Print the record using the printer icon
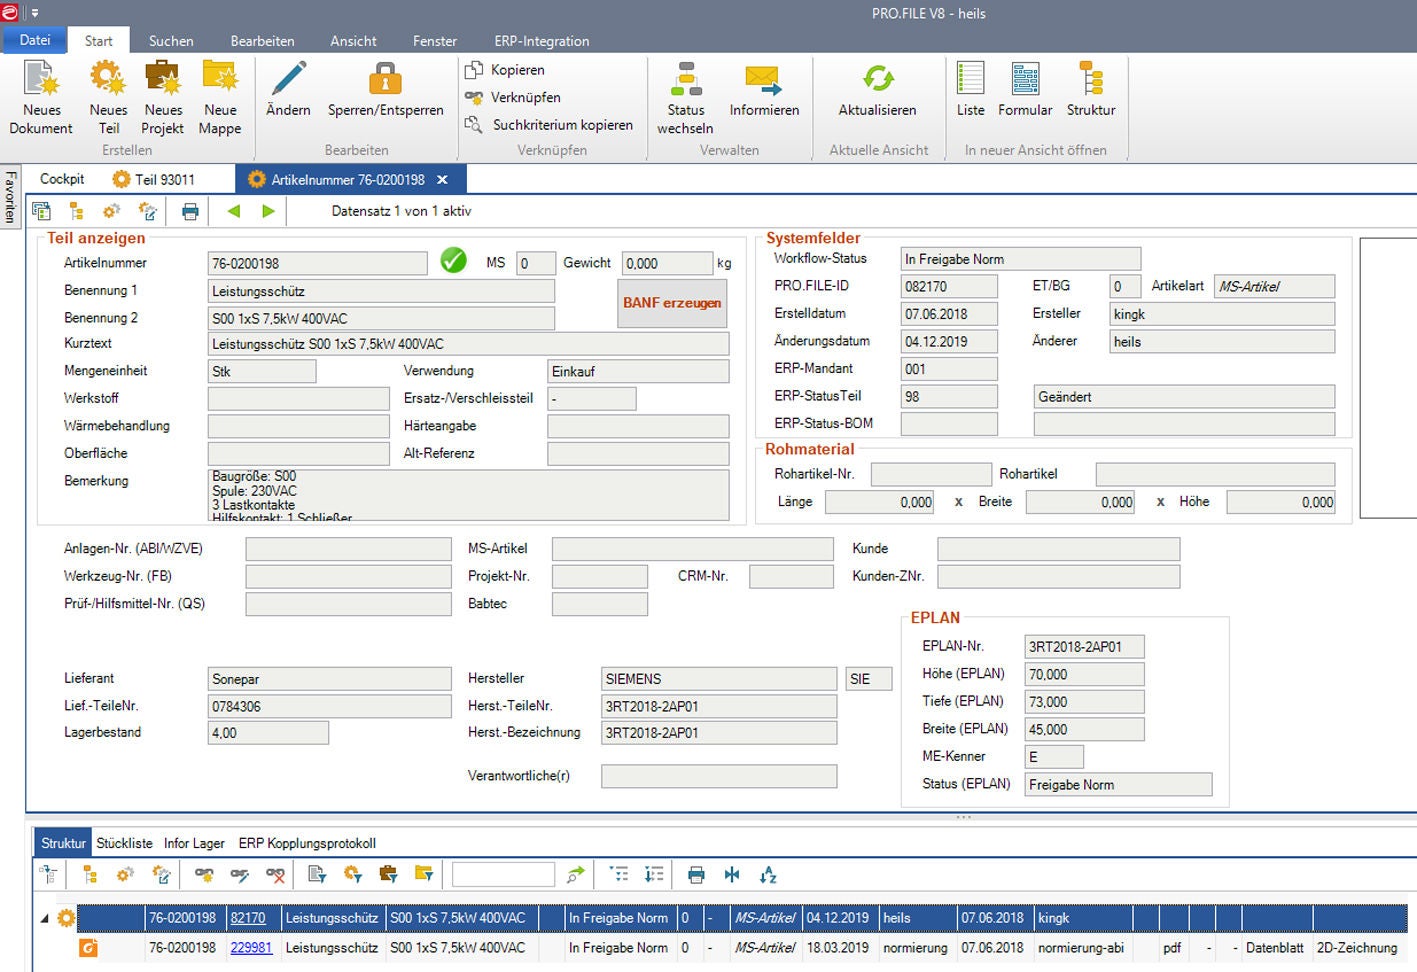The image size is (1417, 972). (x=190, y=211)
